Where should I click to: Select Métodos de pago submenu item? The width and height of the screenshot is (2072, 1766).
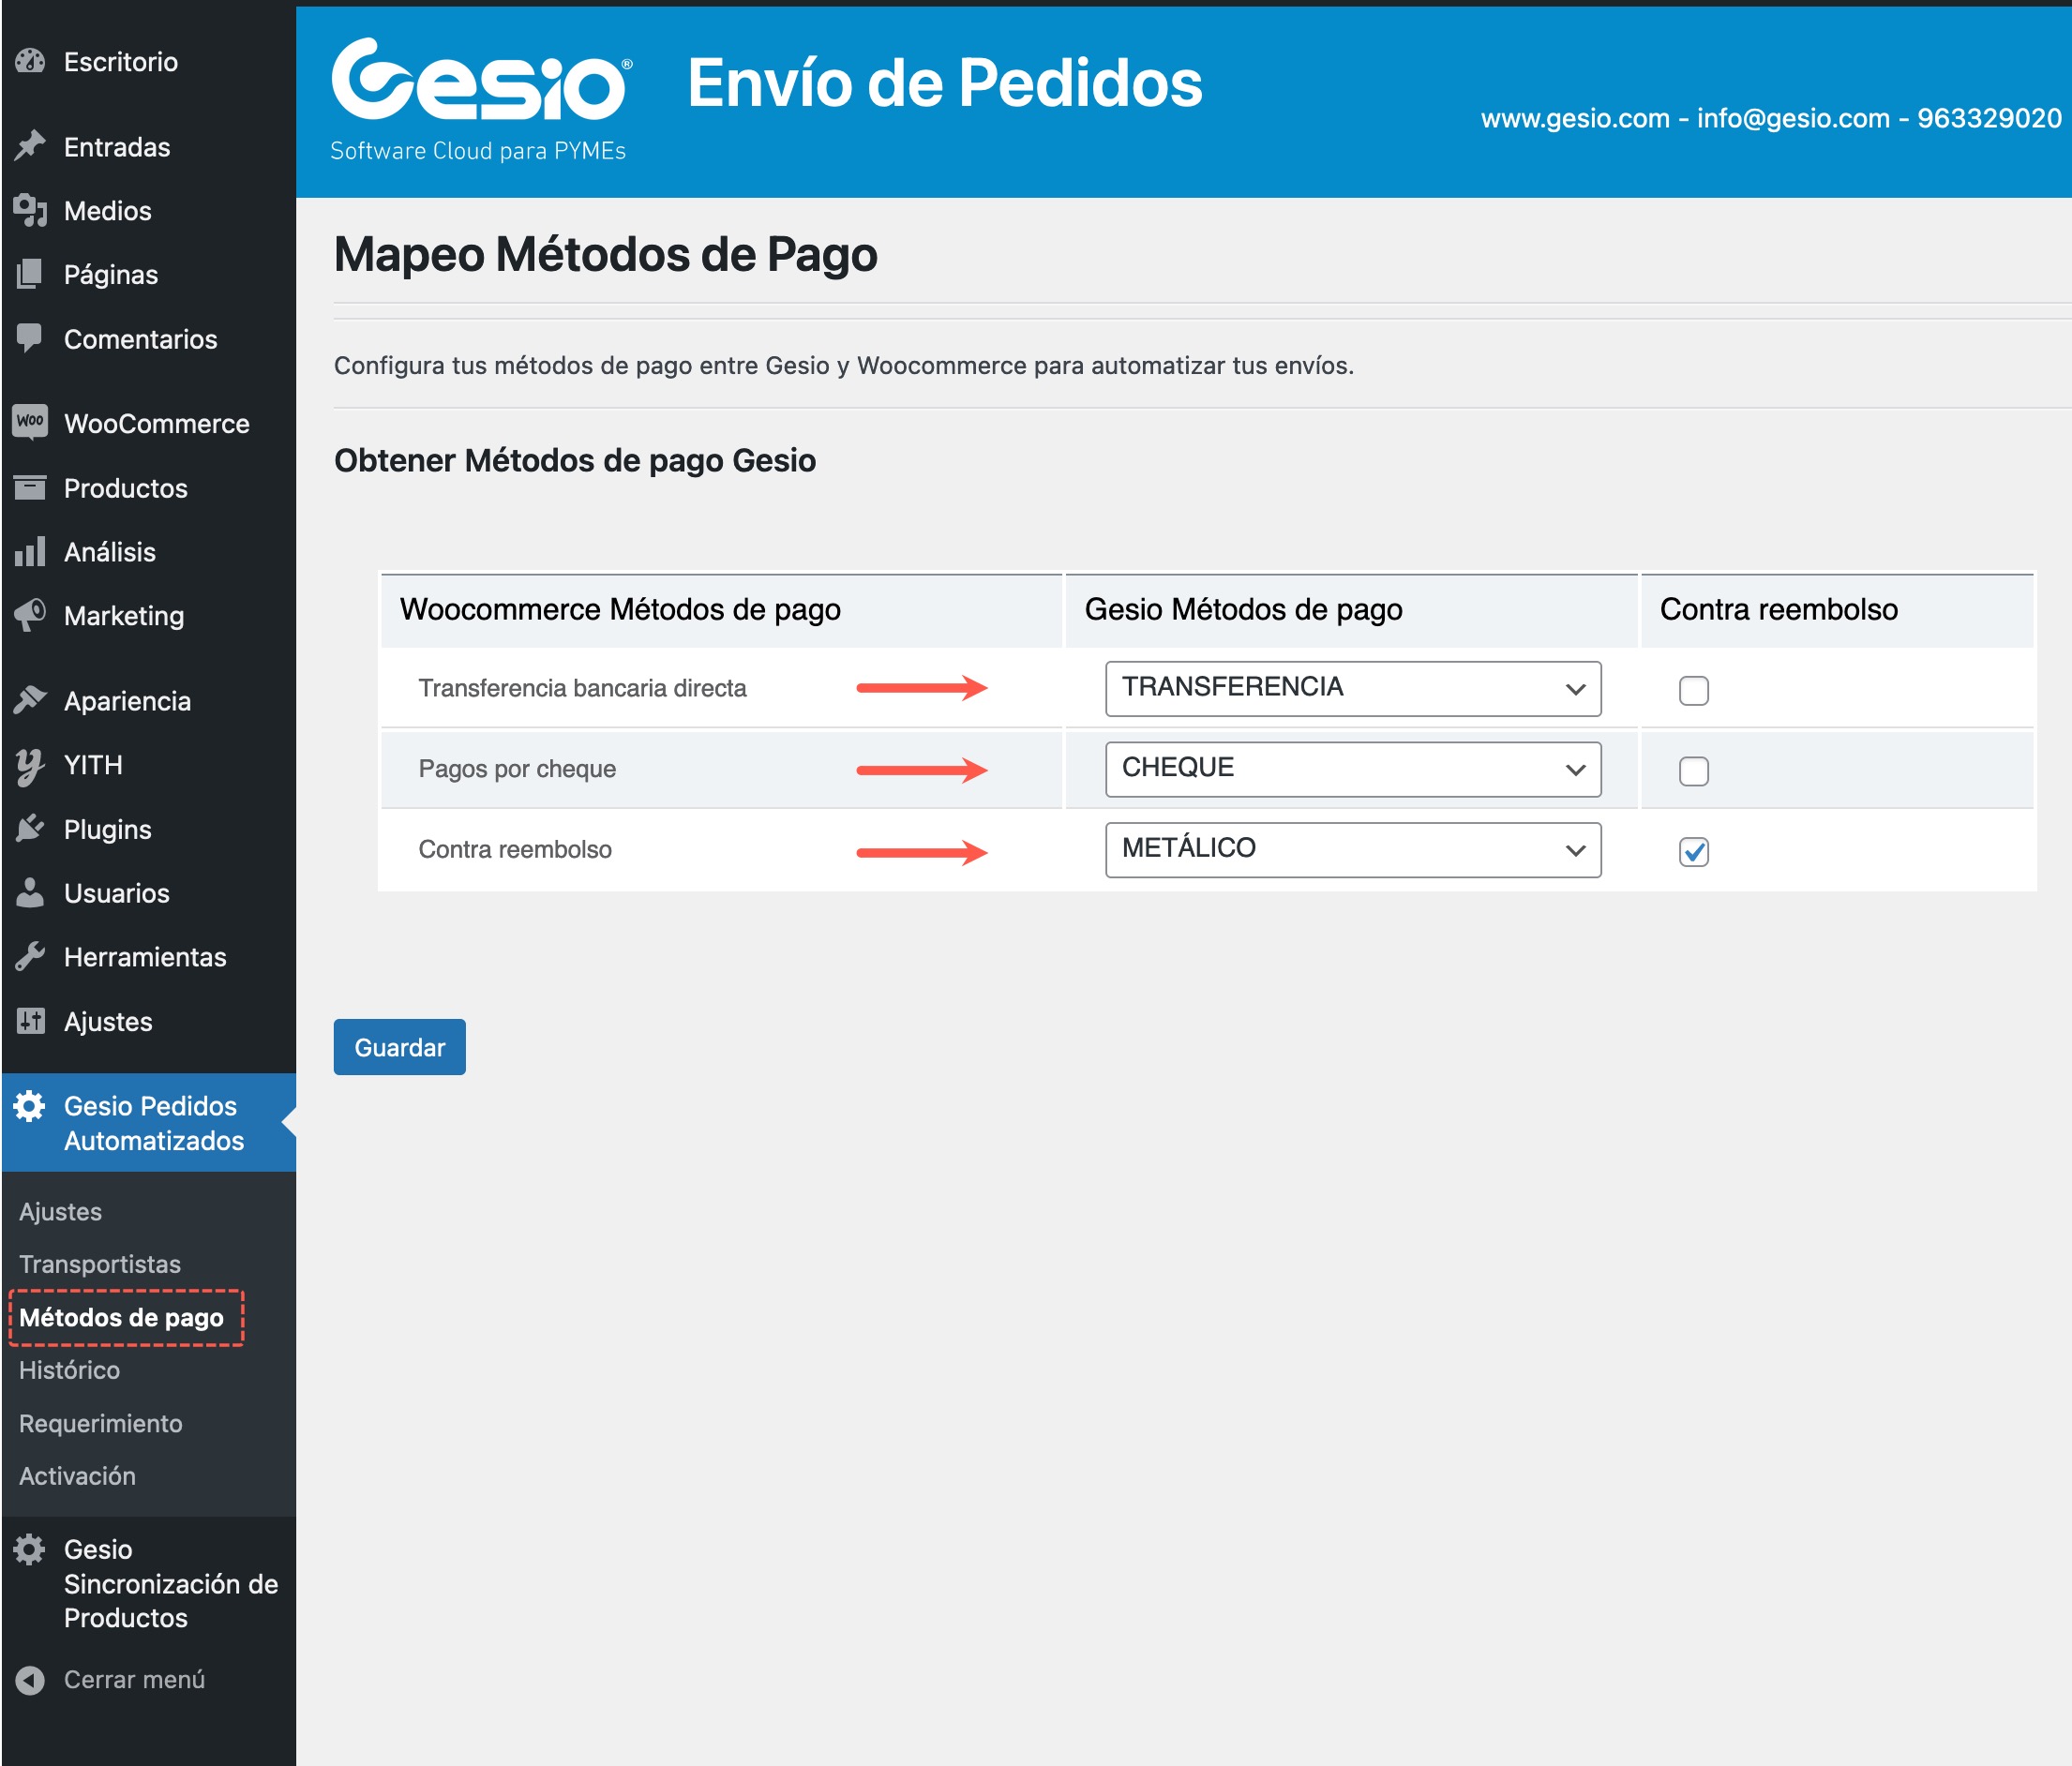pos(121,1318)
